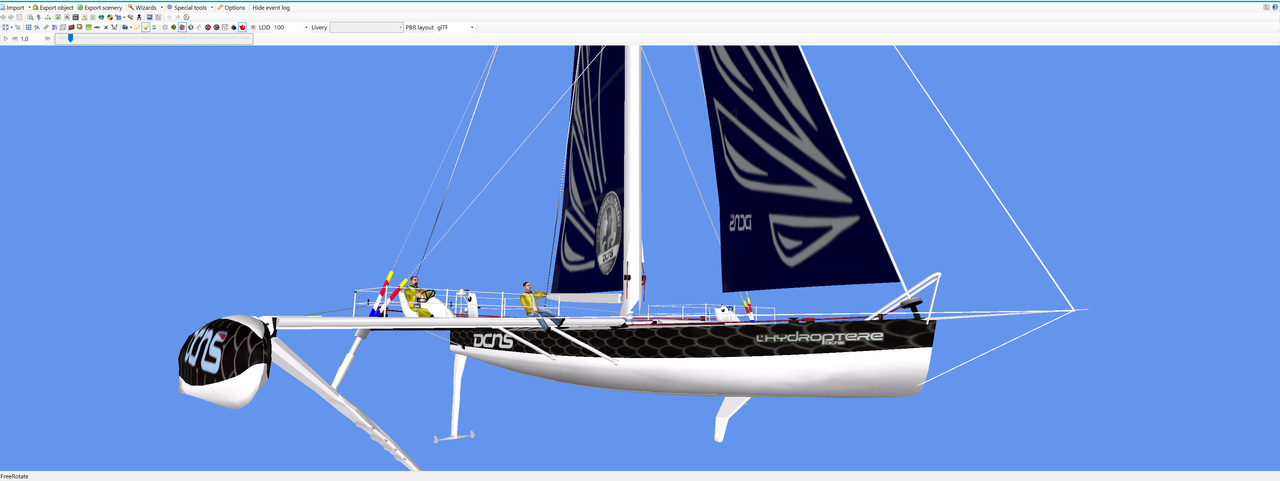Click the animation timeline slider track
This screenshot has height=481, width=1280.
(154, 38)
